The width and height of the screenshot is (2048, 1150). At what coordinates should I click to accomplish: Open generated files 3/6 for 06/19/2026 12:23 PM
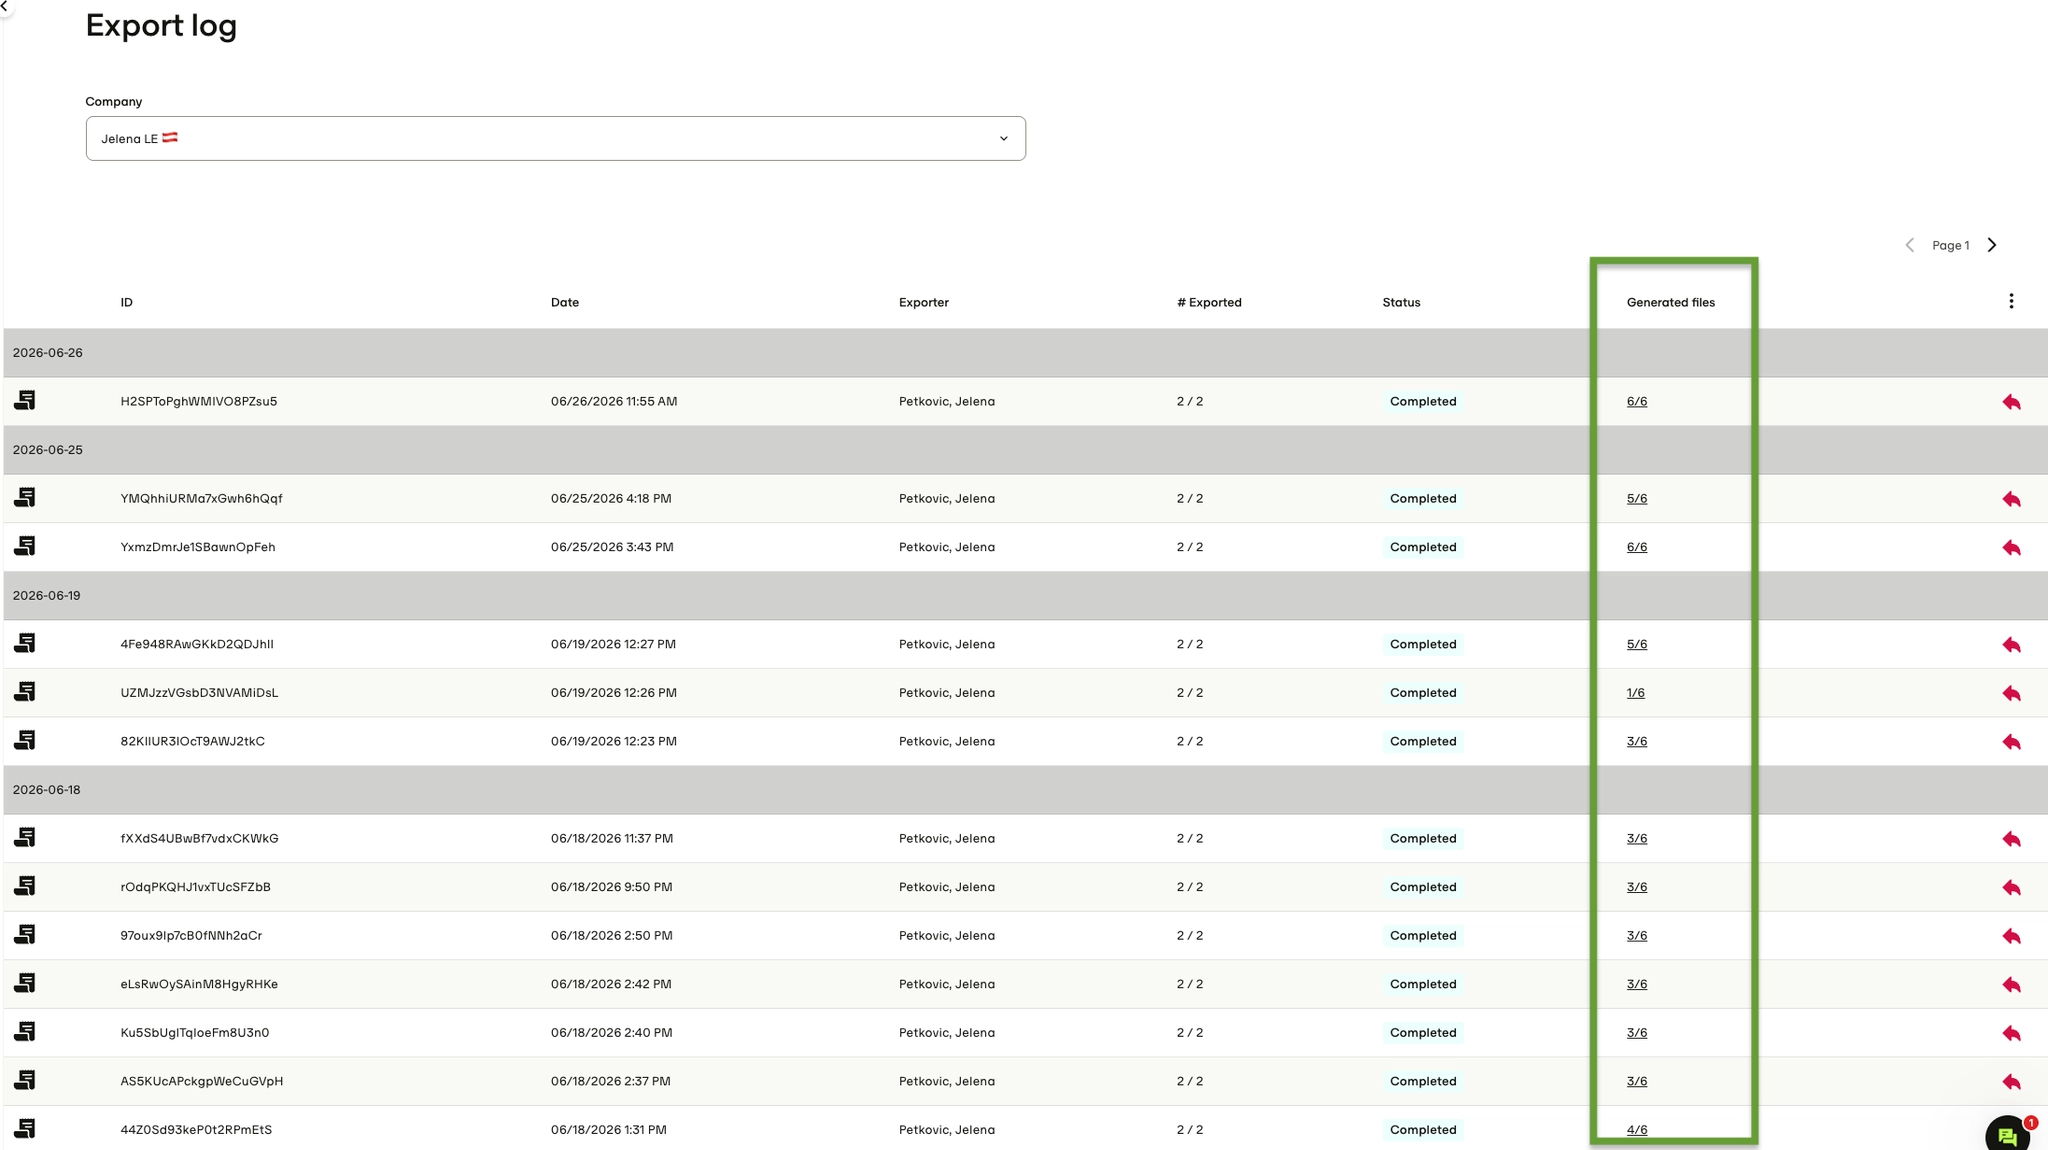[1637, 741]
